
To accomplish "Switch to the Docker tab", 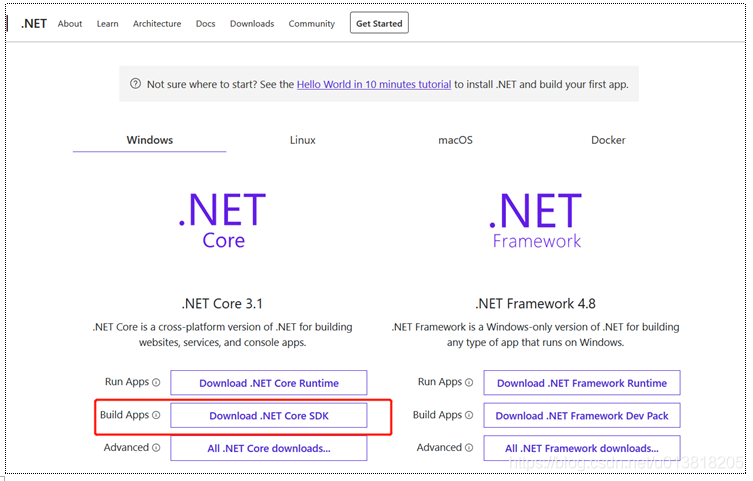I will point(608,140).
